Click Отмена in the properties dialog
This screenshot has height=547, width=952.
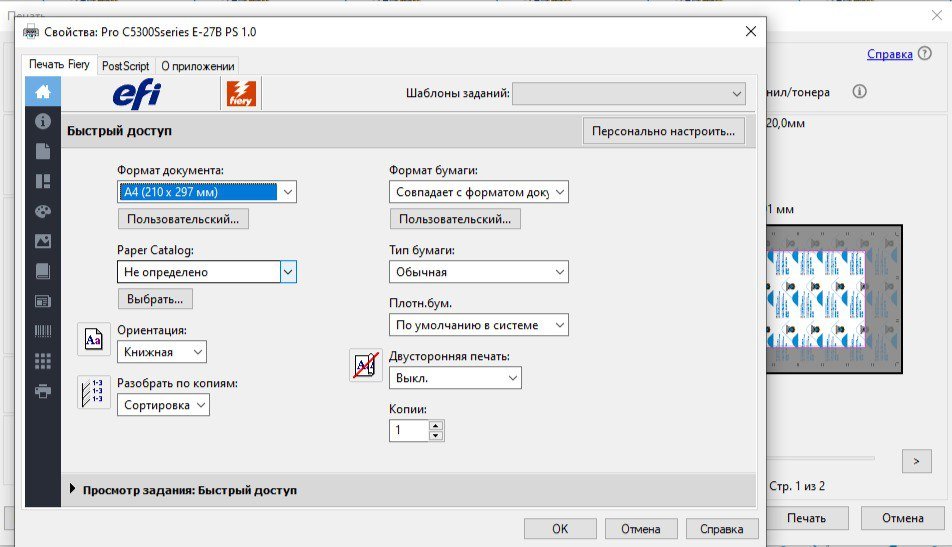click(641, 529)
